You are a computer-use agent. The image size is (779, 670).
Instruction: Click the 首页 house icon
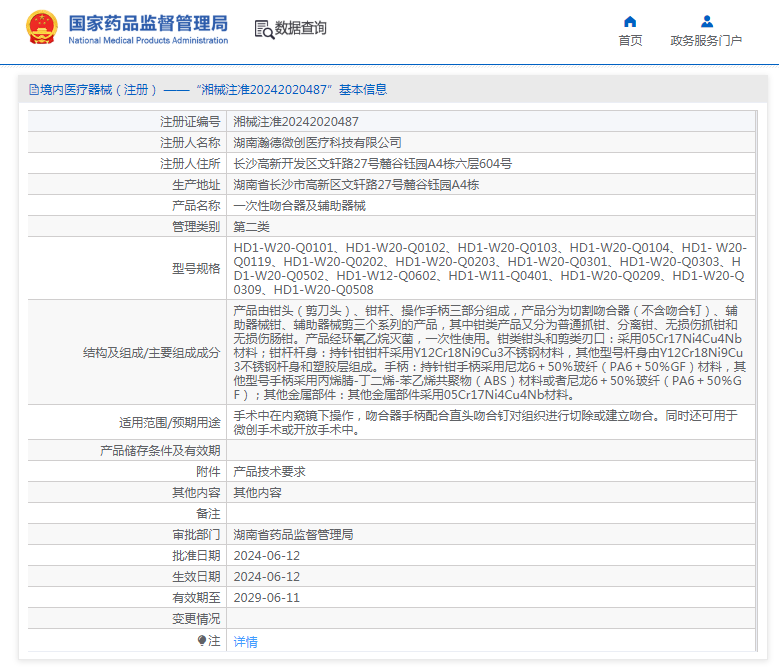630,21
